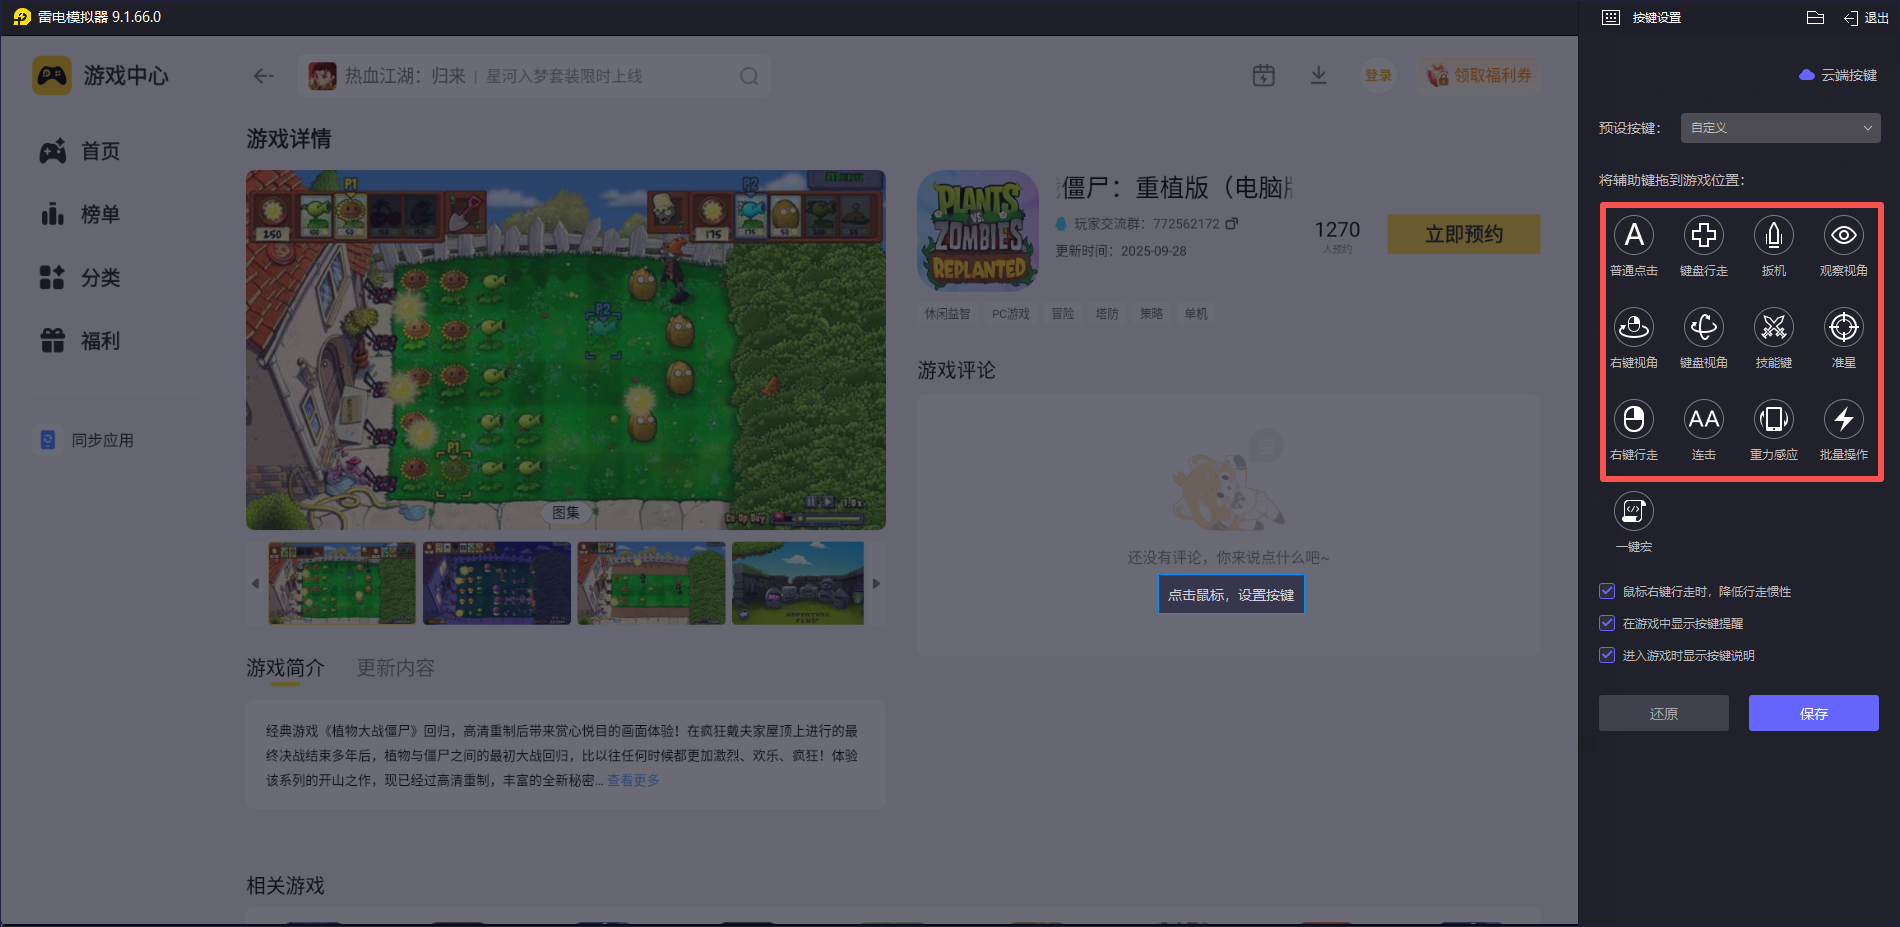The height and width of the screenshot is (927, 1900).
Task: Open the third screenshot thumbnail
Action: (x=652, y=583)
